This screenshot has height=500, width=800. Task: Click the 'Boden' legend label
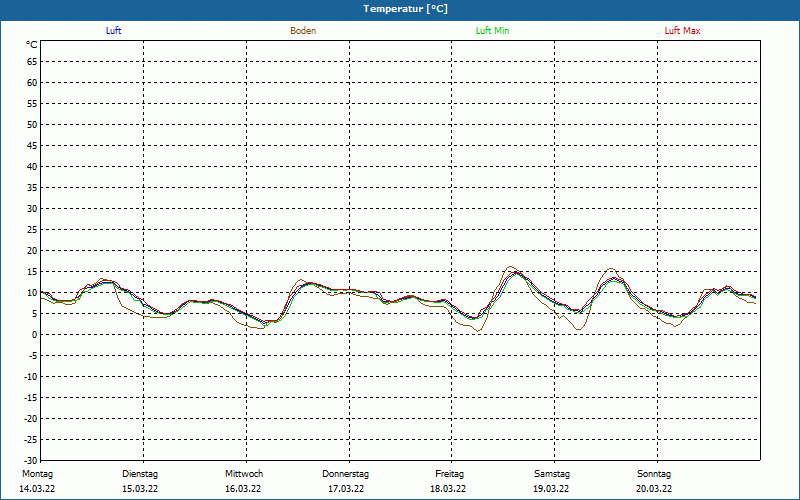(x=303, y=31)
